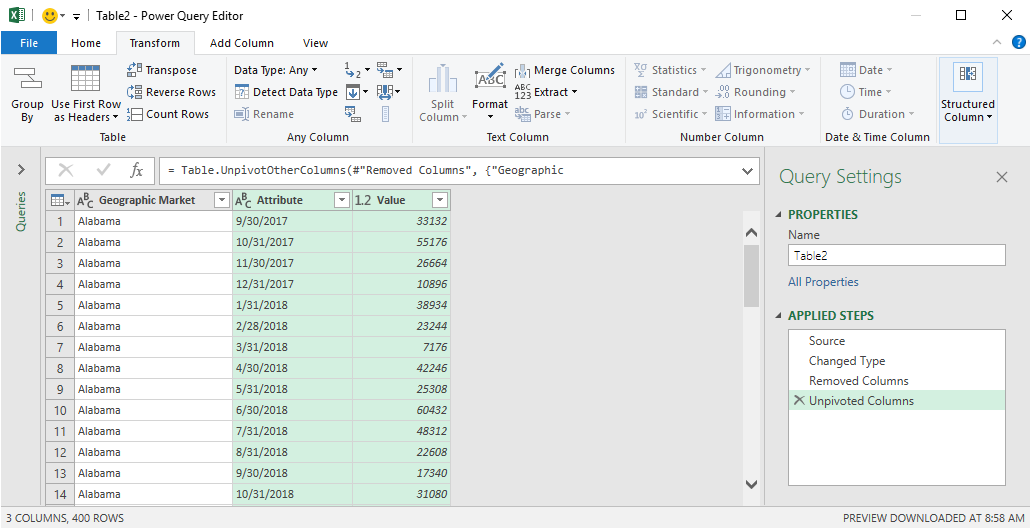Expand the Queries pane
The image size is (1031, 529).
pyautogui.click(x=21, y=171)
